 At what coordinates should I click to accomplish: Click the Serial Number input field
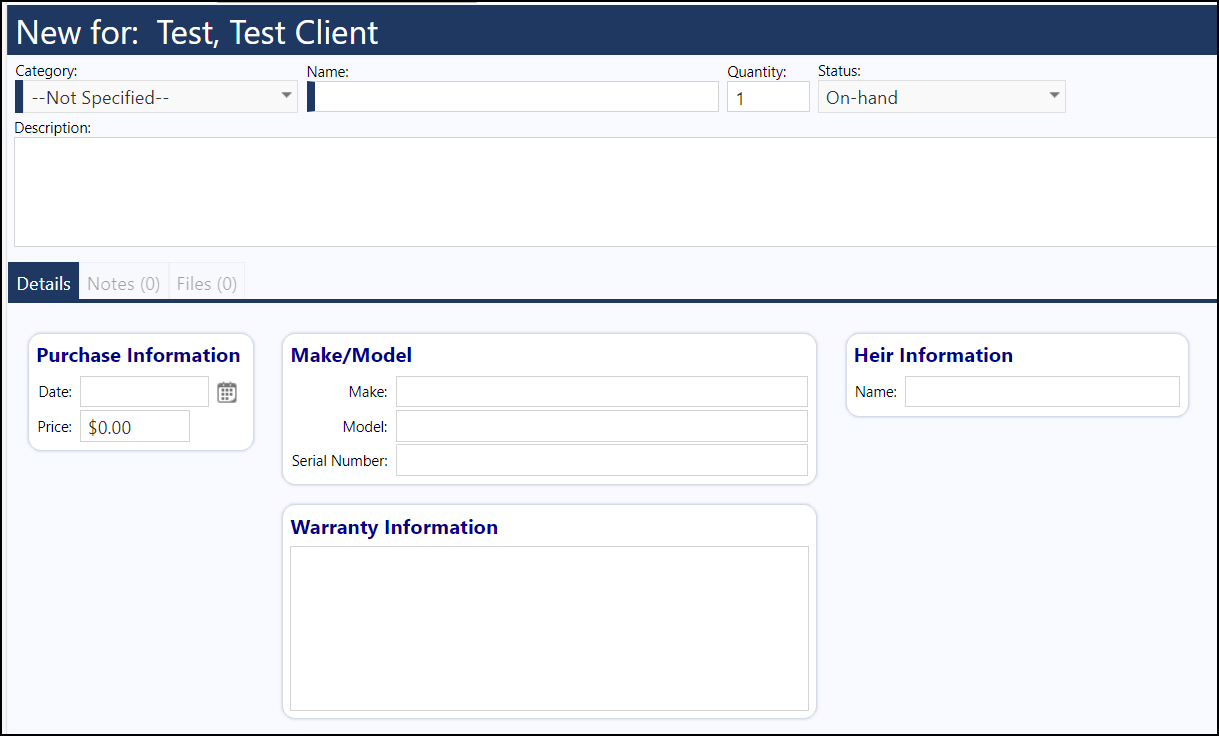602,461
